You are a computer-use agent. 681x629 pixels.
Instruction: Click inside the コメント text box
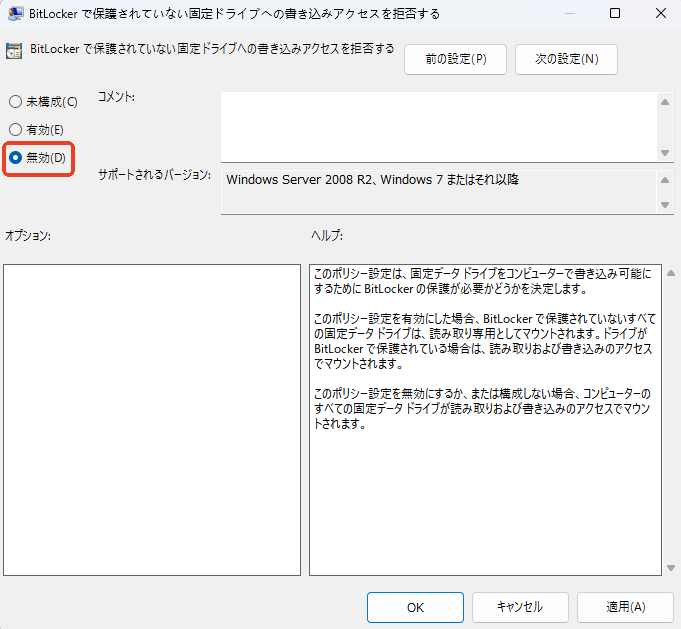click(439, 127)
